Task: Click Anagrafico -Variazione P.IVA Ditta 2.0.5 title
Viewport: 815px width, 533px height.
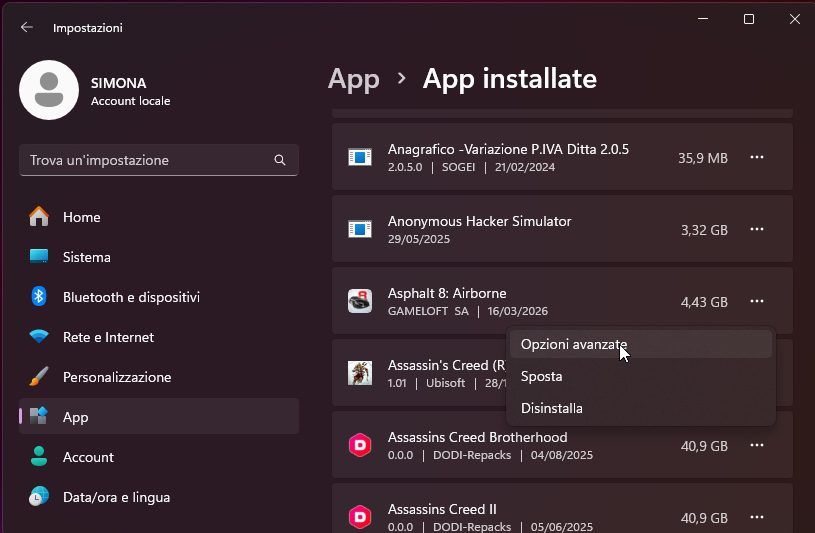Action: [508, 149]
